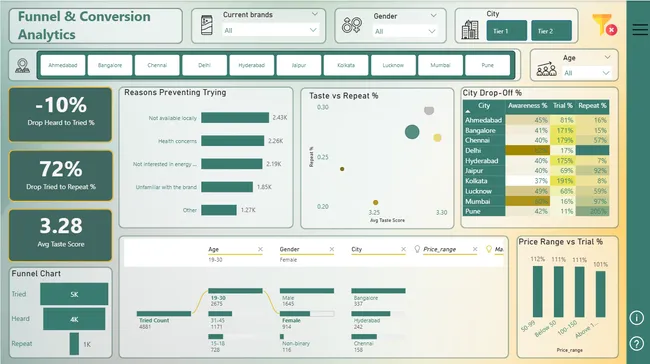The image size is (650, 364).
Task: Remove the Gender field with its X
Action: pos(332,249)
